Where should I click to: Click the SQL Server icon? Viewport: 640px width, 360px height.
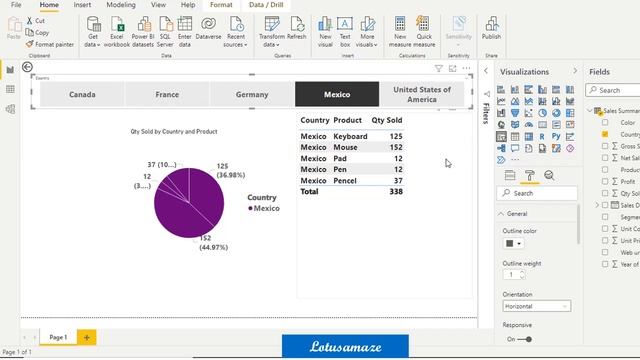click(x=165, y=24)
